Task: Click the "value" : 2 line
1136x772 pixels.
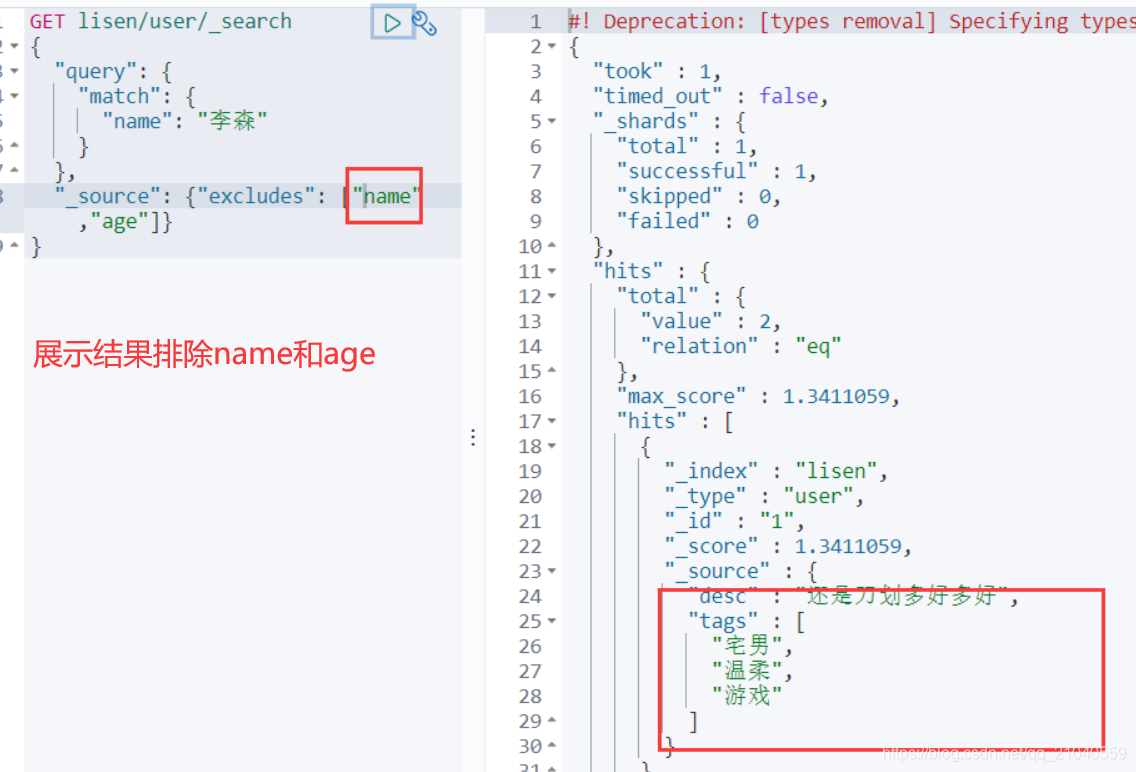Action: [x=711, y=322]
